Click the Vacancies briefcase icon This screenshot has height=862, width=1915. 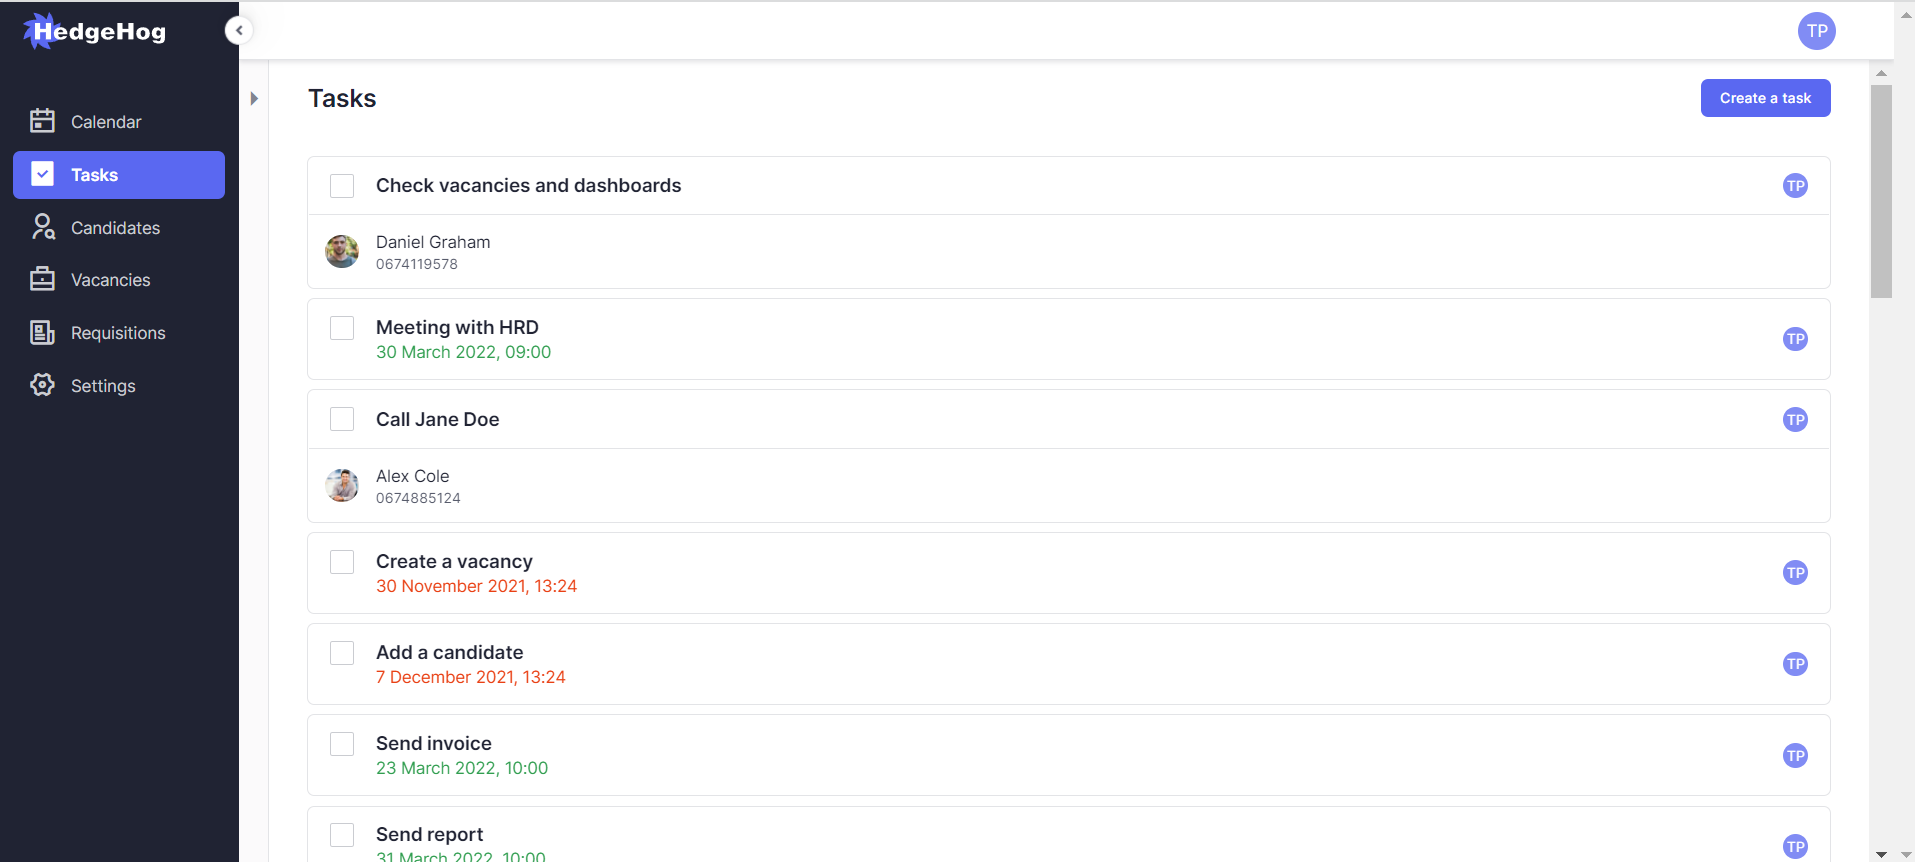[42, 279]
